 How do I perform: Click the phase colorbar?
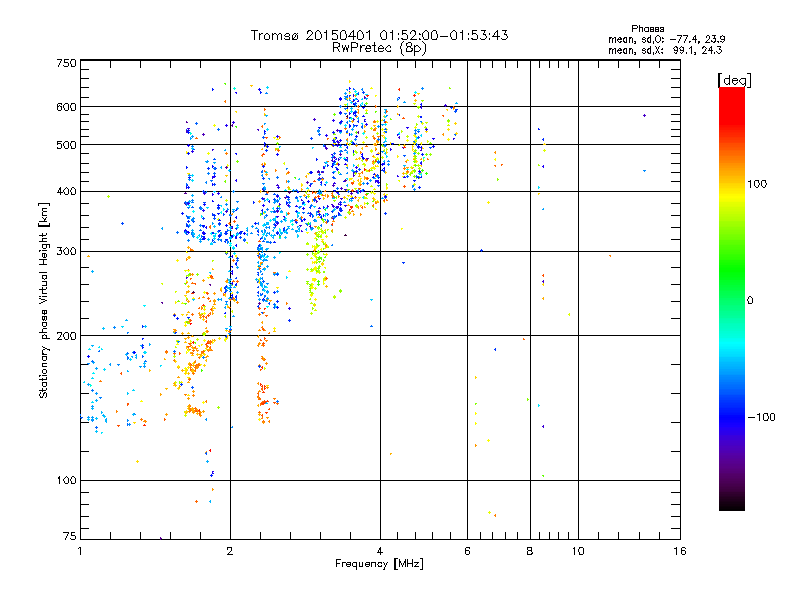[x=732, y=298]
